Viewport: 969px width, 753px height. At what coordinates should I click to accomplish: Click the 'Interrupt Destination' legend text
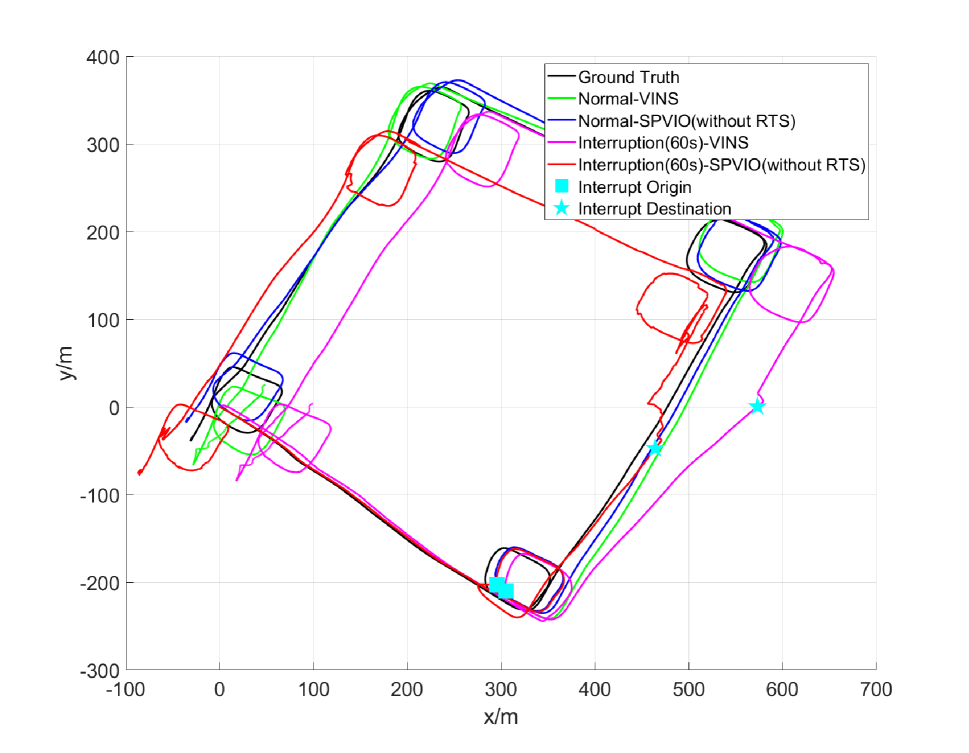coord(654,209)
